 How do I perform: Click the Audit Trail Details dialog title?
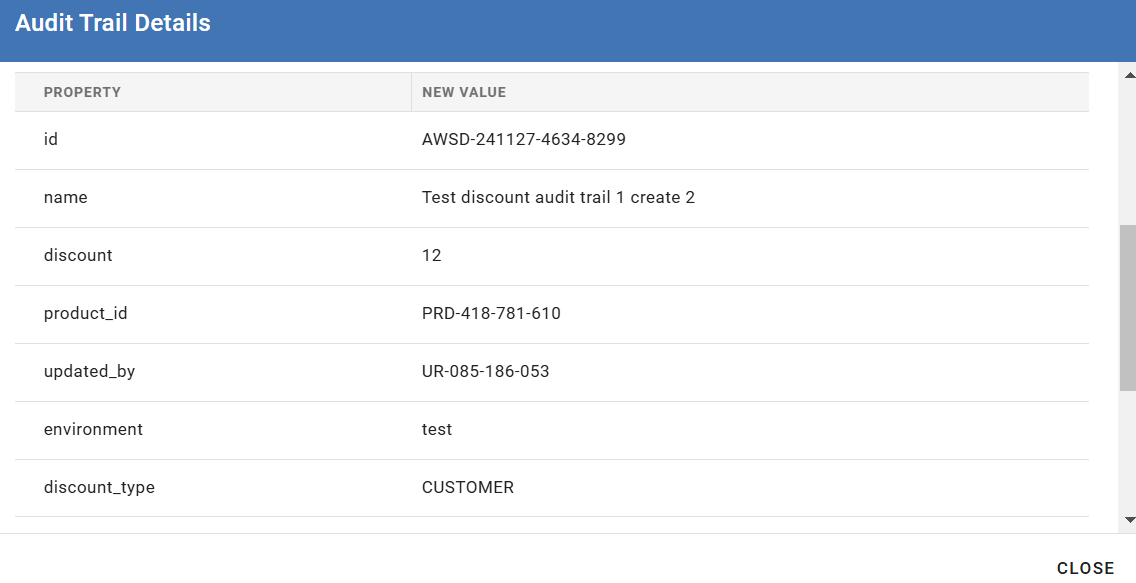[113, 22]
